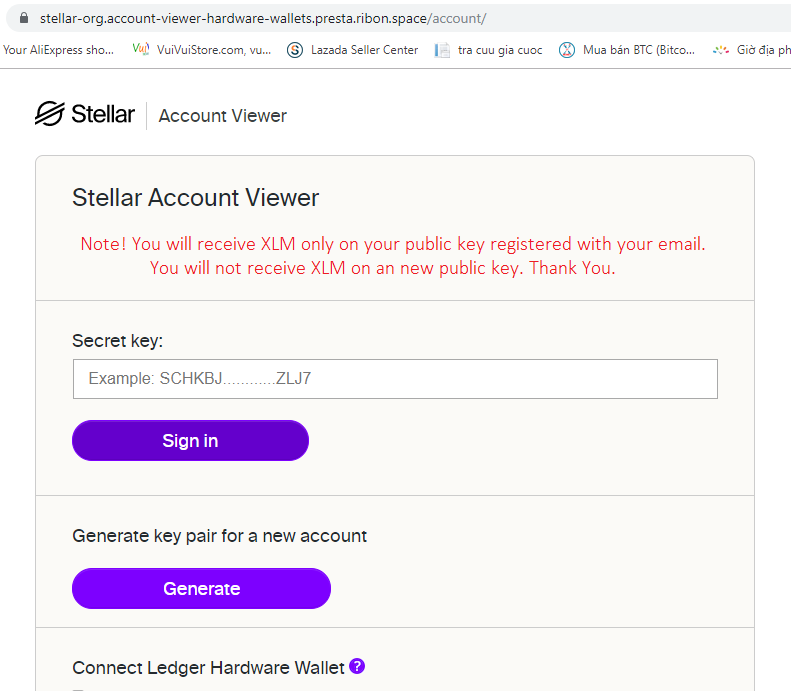Open the Lazada Seller Center bookmark label
This screenshot has width=791, height=691.
[364, 50]
